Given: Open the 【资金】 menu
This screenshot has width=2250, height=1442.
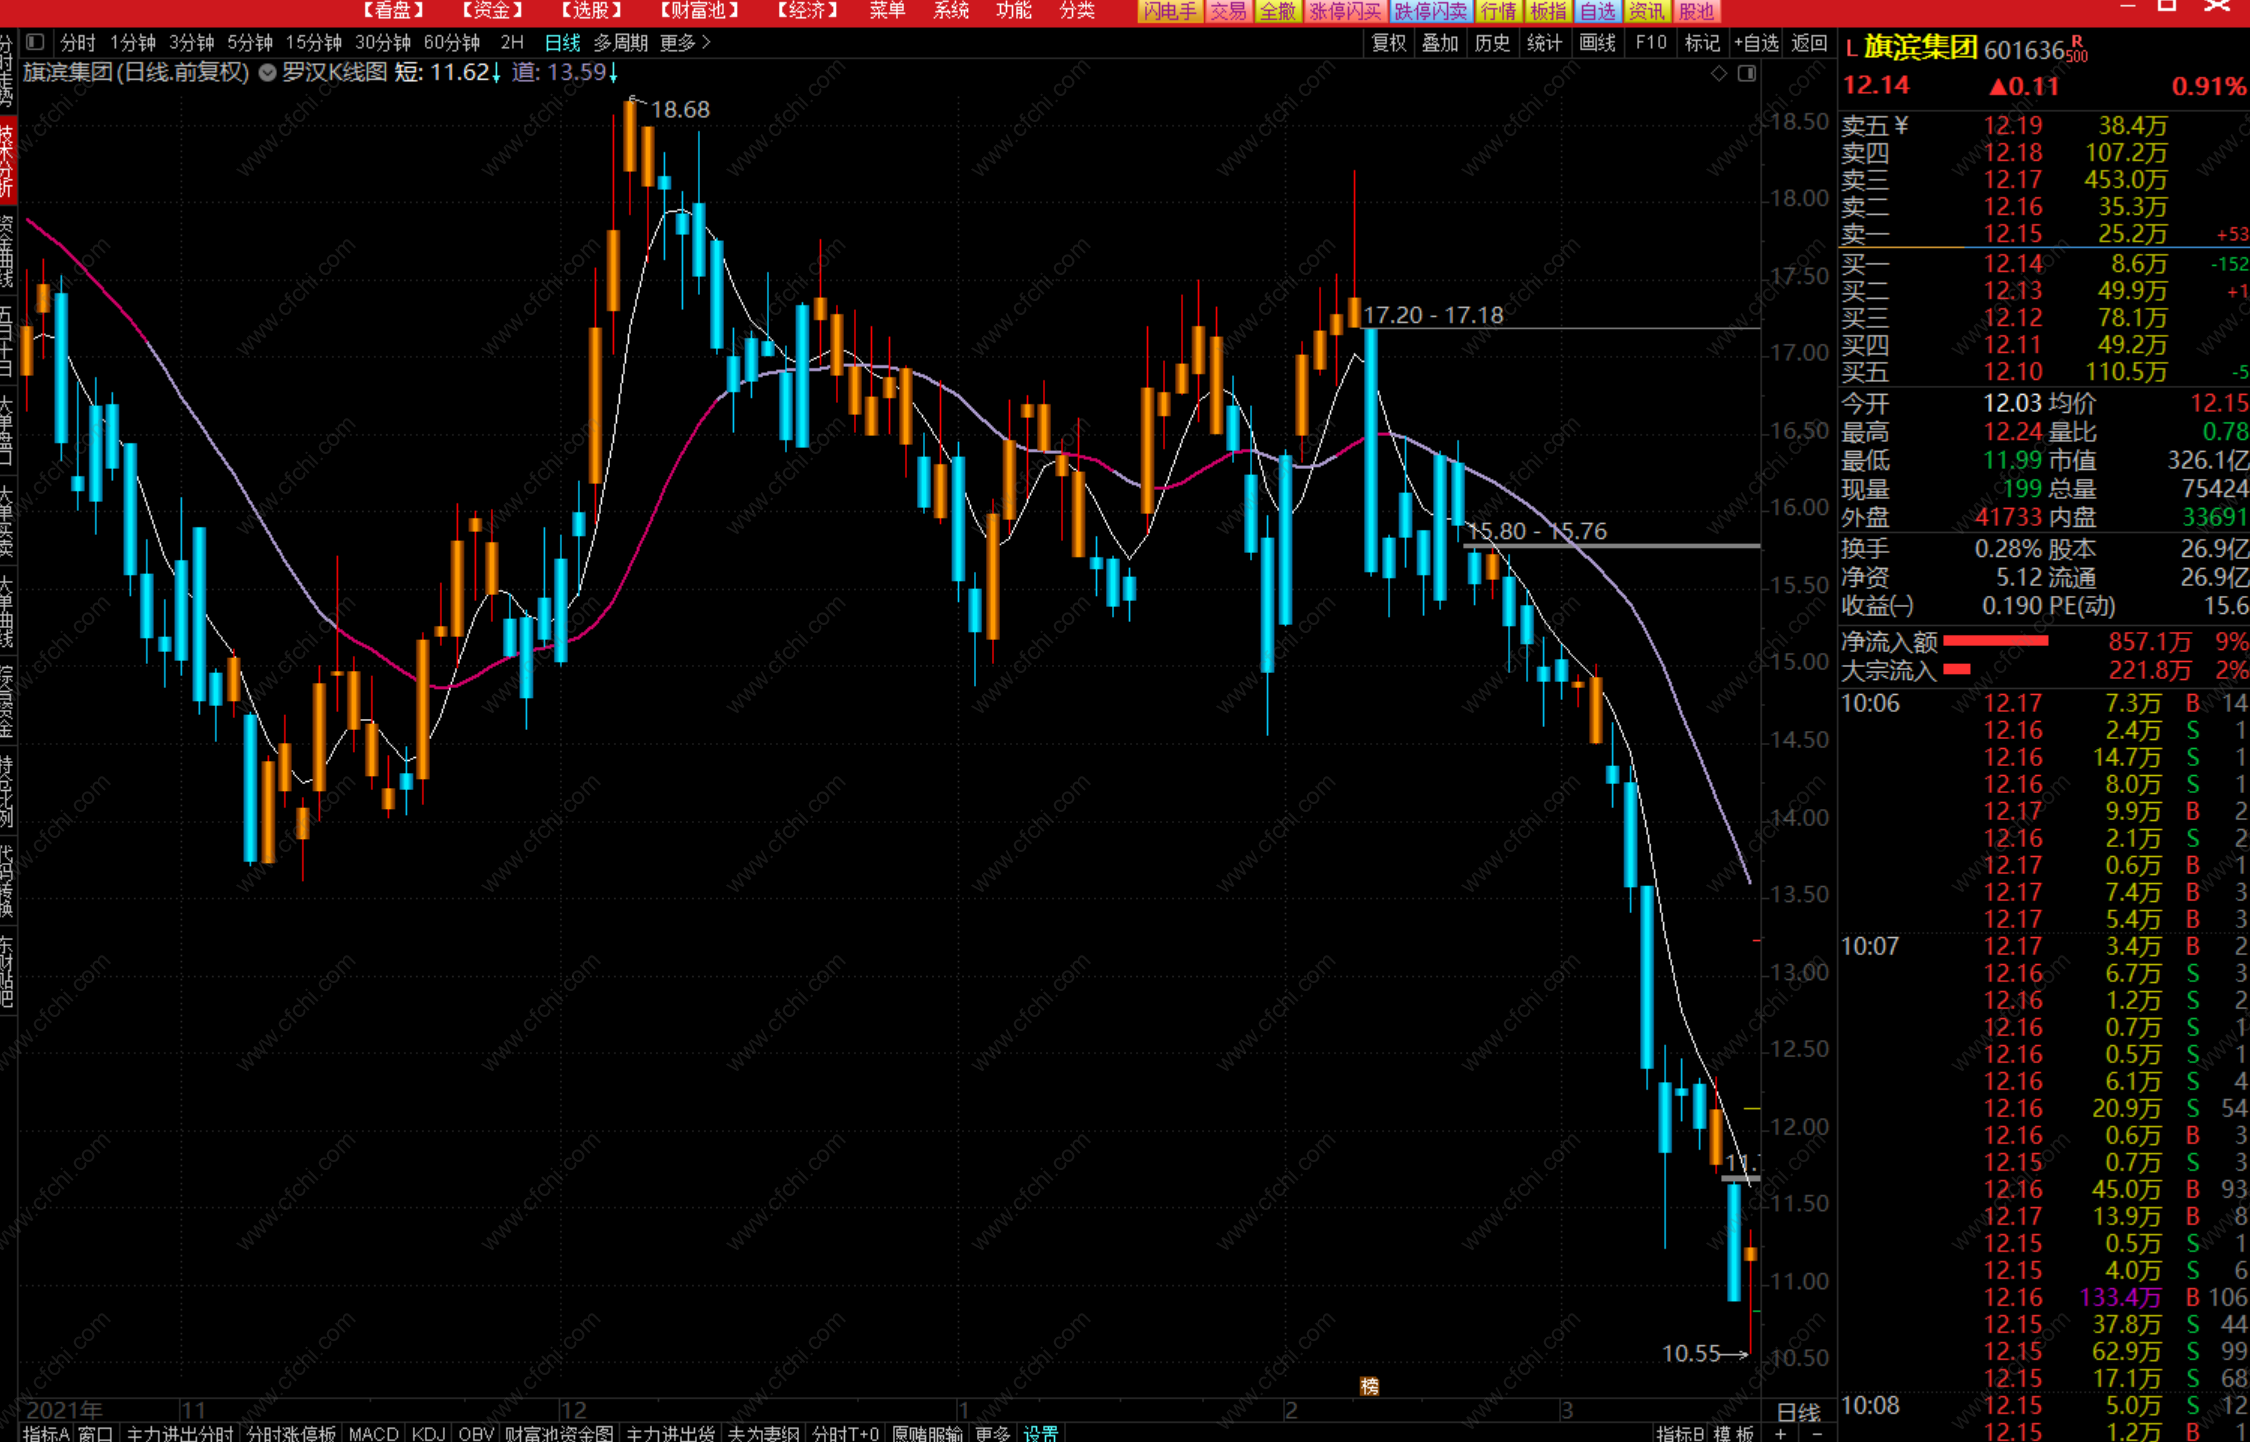Looking at the screenshot, I should coord(492,11).
